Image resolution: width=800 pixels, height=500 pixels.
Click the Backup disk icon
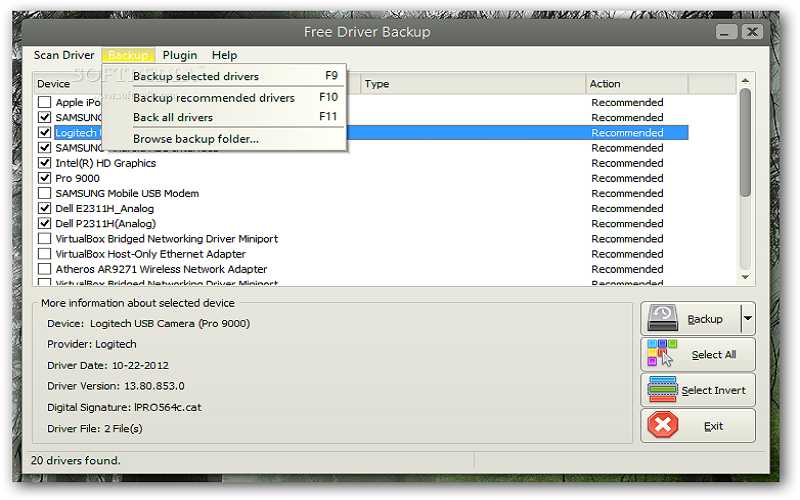(x=662, y=318)
